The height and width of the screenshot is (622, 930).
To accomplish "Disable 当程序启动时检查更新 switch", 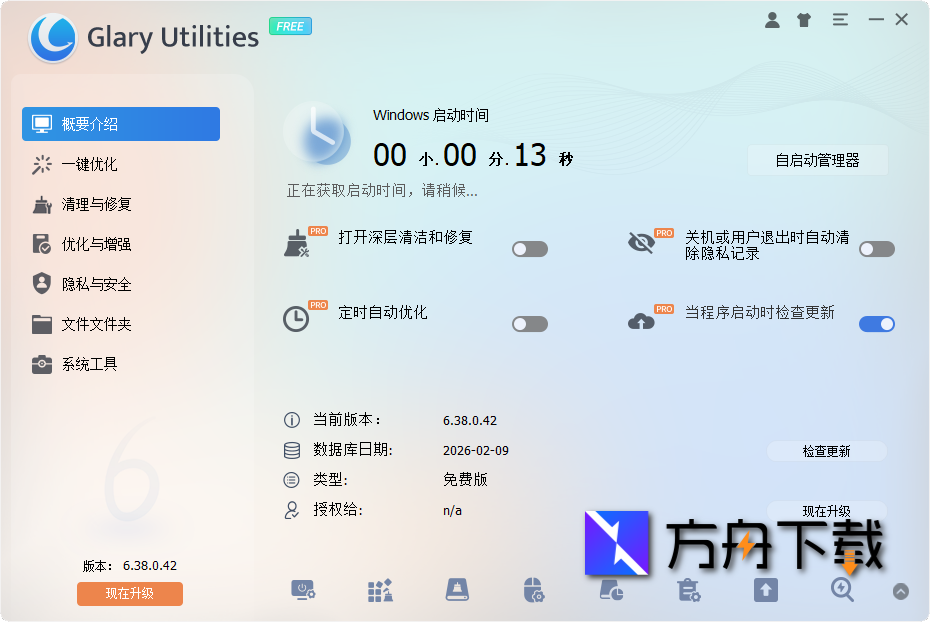I will 876,323.
